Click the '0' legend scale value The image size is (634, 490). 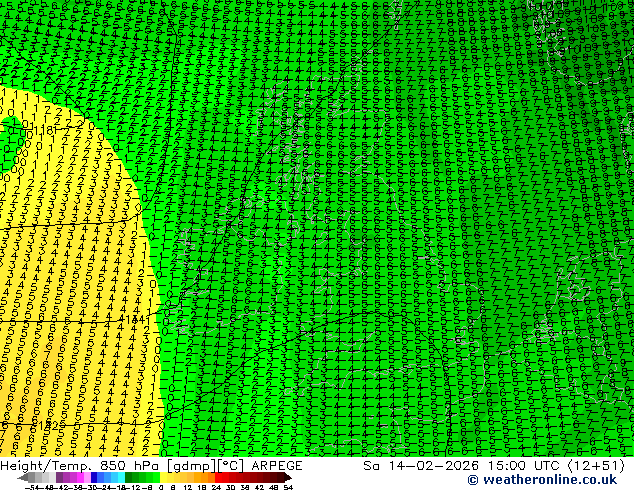(161, 488)
